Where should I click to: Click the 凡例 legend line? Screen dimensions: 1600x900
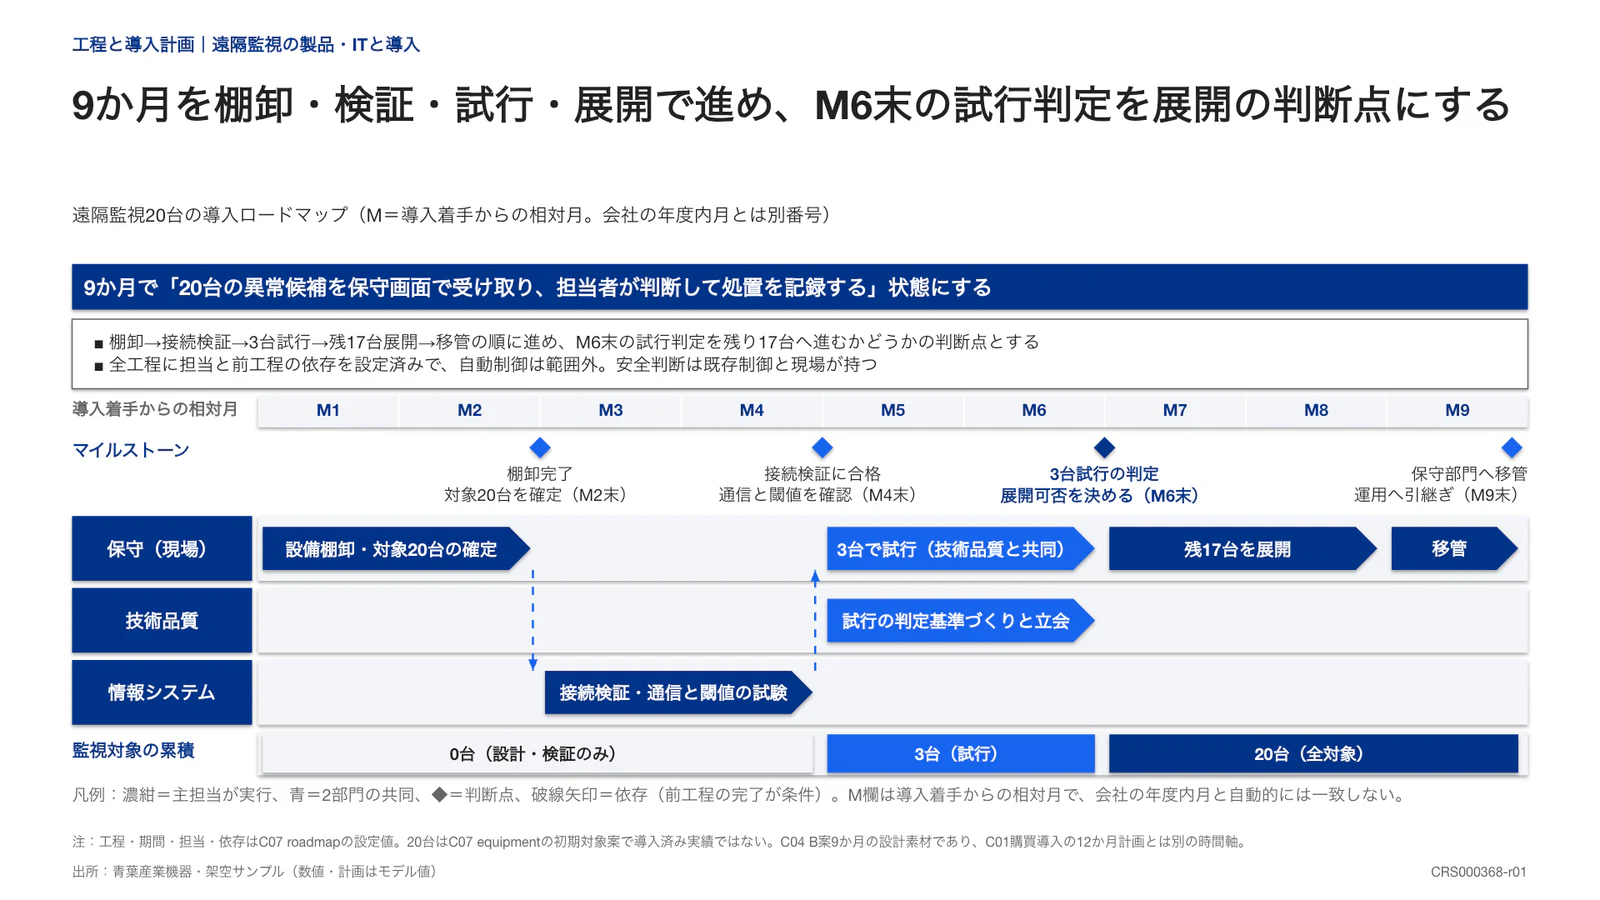tap(741, 795)
